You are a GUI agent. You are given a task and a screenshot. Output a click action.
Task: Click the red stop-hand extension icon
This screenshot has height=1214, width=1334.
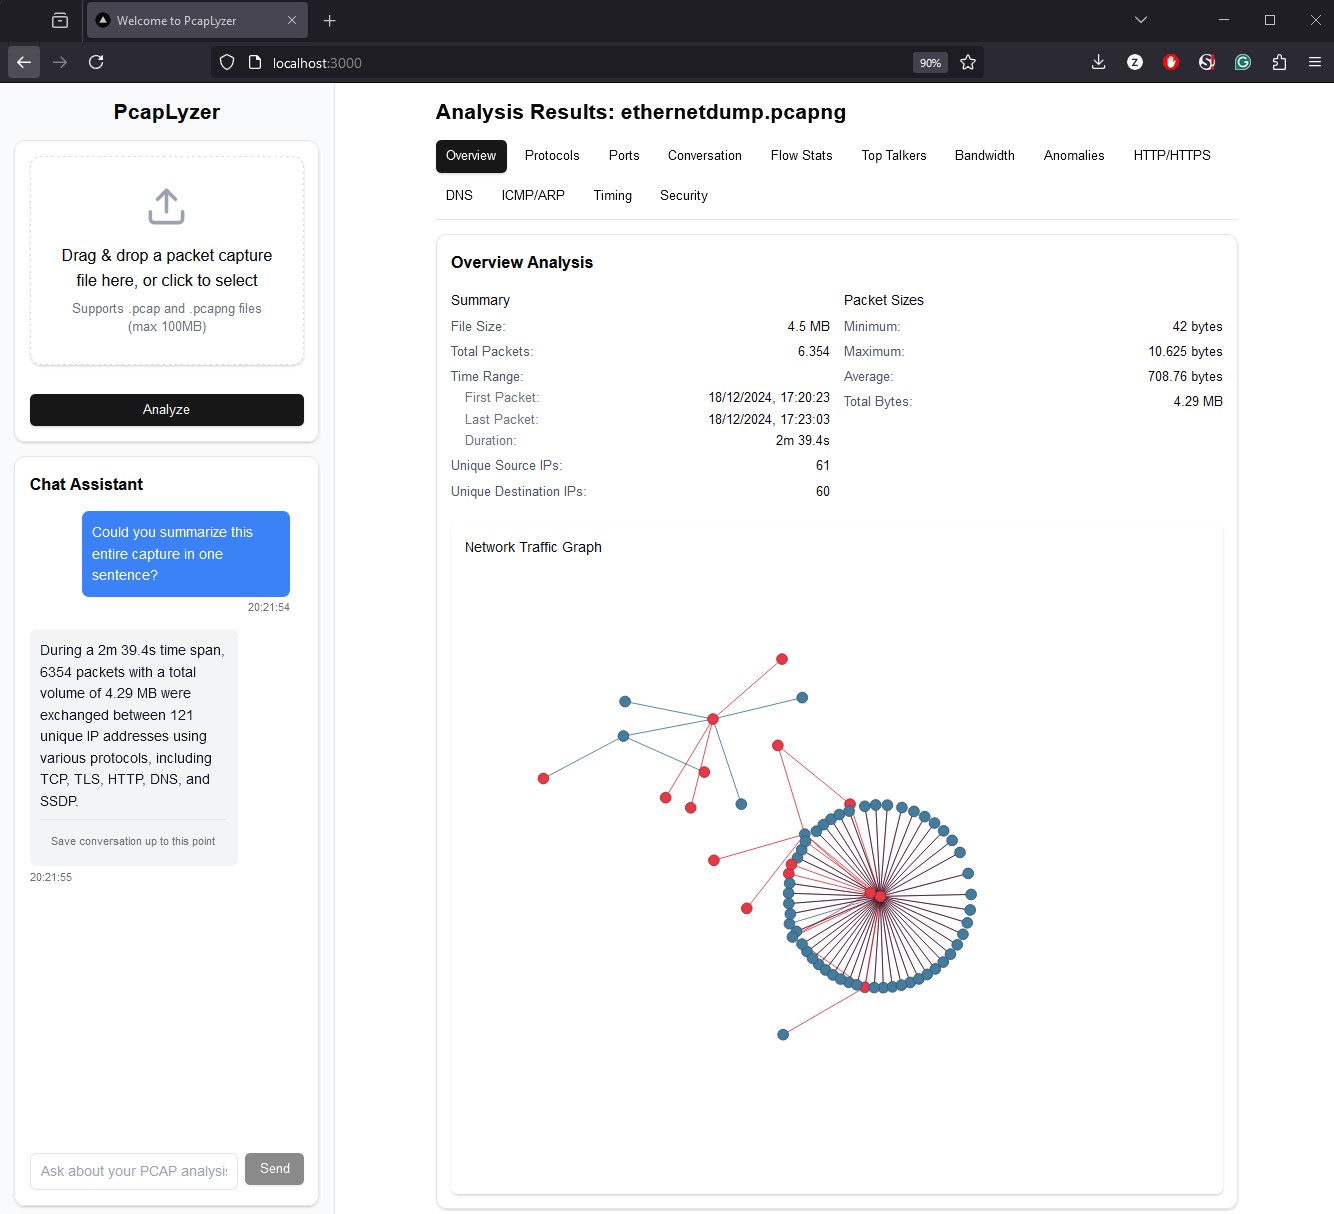(1171, 62)
